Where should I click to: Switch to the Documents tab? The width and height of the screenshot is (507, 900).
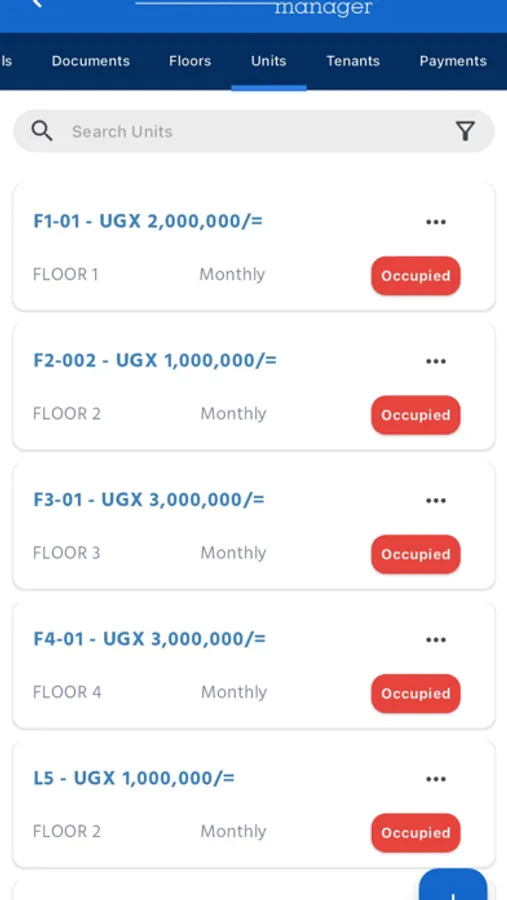91,61
